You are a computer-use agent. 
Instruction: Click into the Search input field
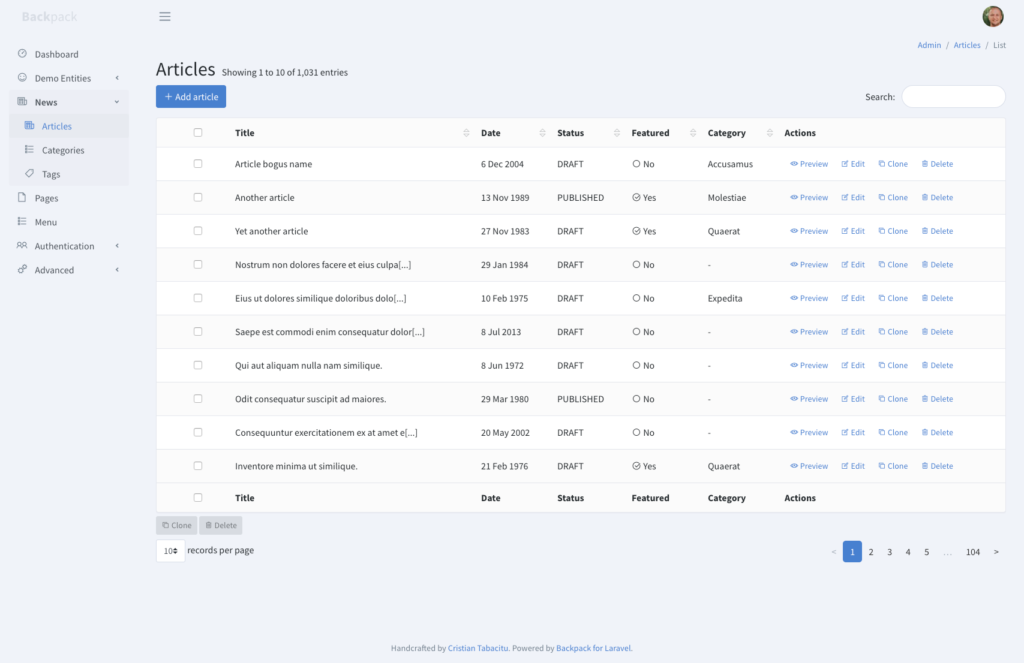952,97
